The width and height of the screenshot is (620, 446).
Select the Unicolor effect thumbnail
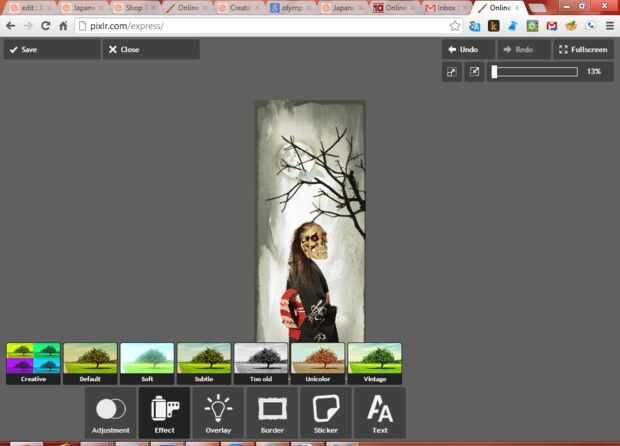click(x=318, y=363)
